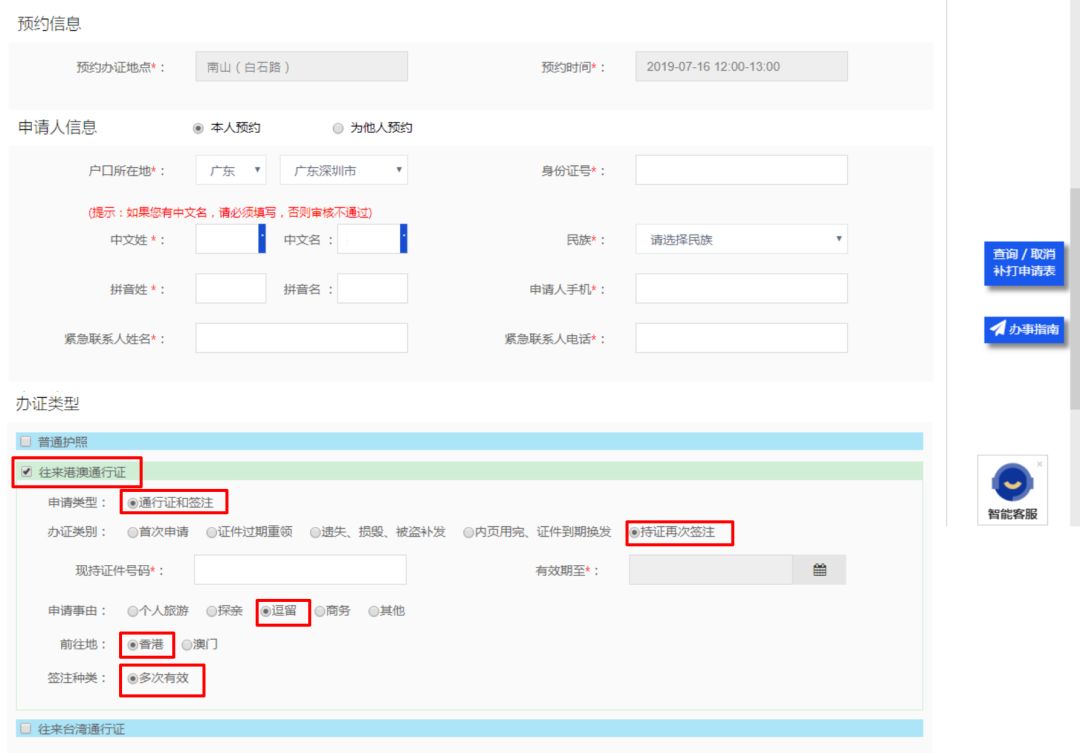Select 逗留 as application reason
This screenshot has height=753, width=1080.
coord(265,611)
